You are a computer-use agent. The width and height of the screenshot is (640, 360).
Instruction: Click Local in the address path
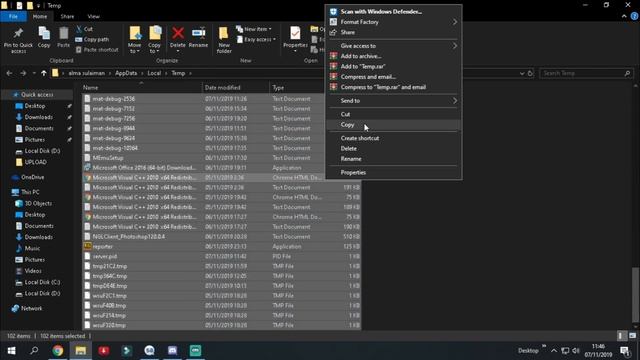coord(154,73)
